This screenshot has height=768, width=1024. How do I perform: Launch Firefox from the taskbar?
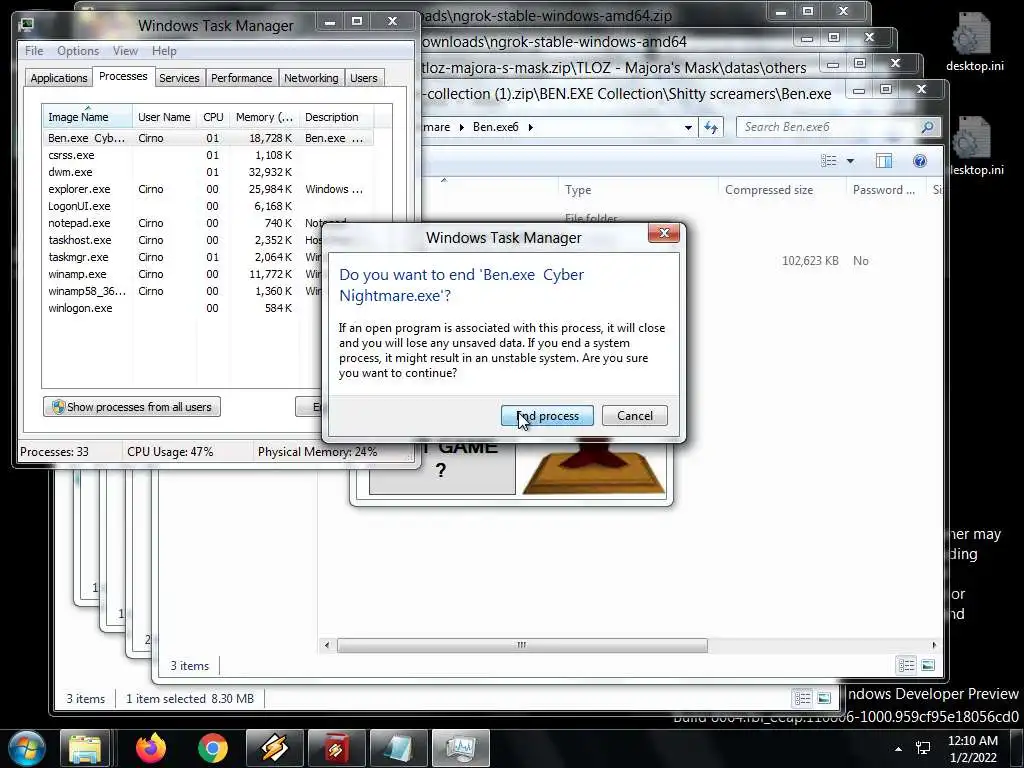click(x=151, y=748)
